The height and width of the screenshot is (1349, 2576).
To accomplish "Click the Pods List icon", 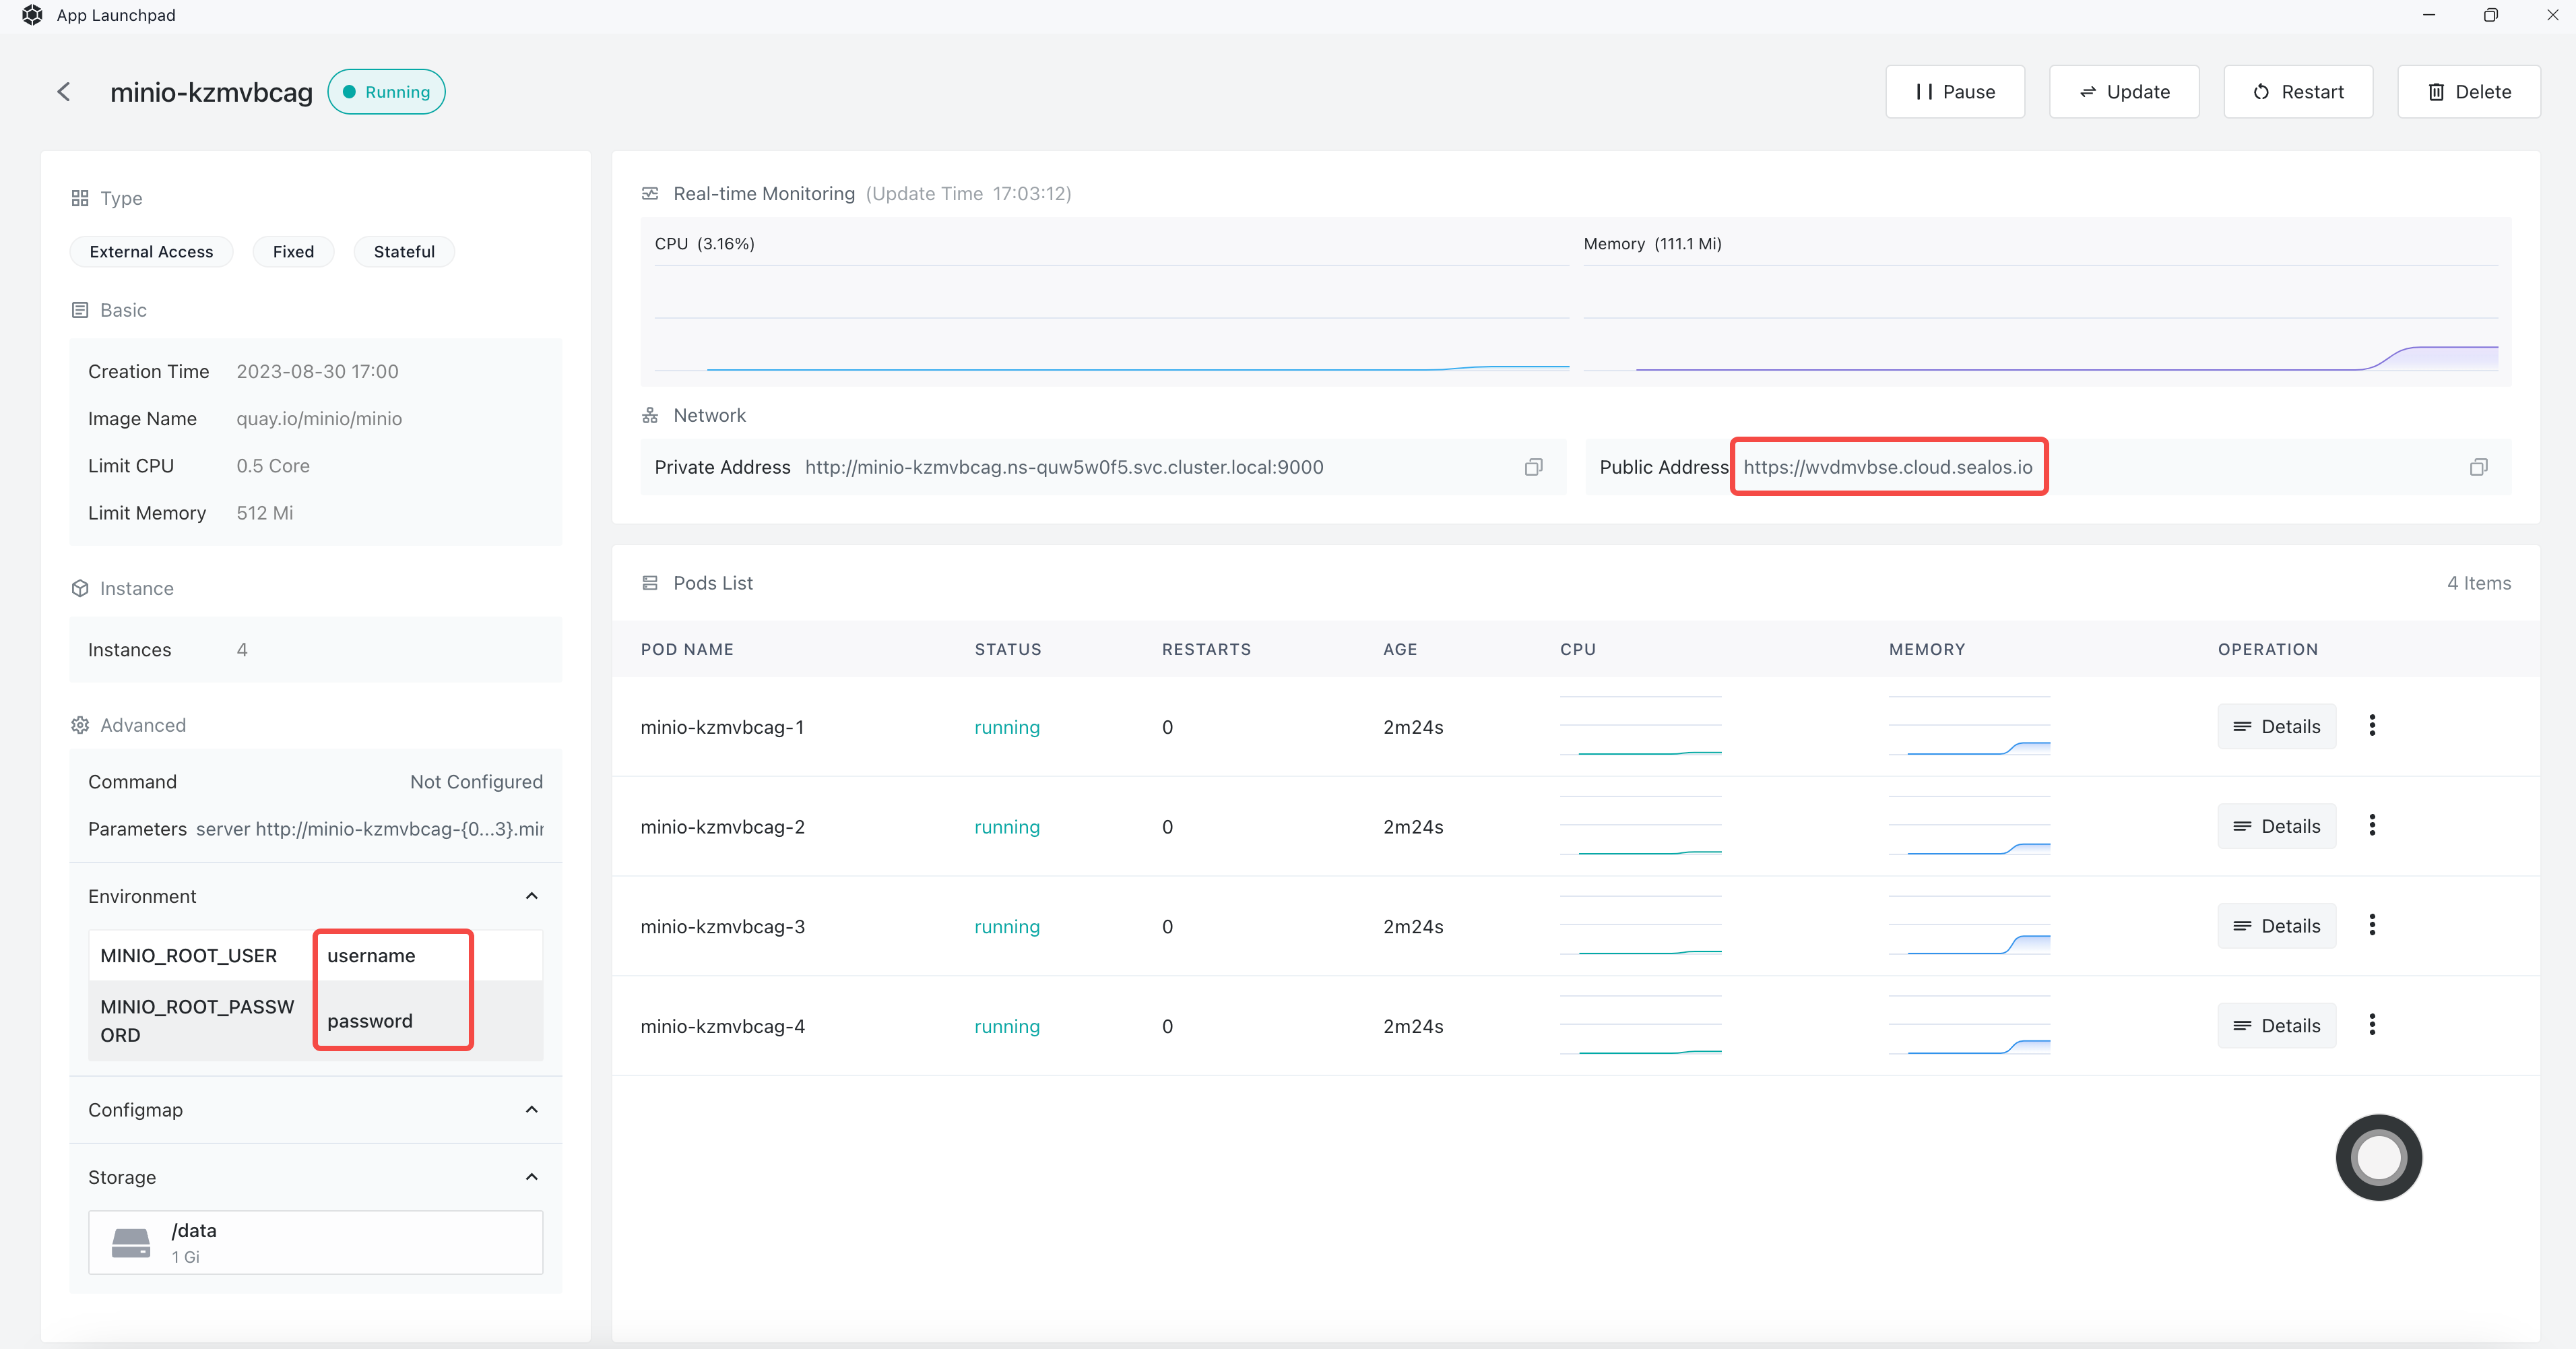I will 650,583.
